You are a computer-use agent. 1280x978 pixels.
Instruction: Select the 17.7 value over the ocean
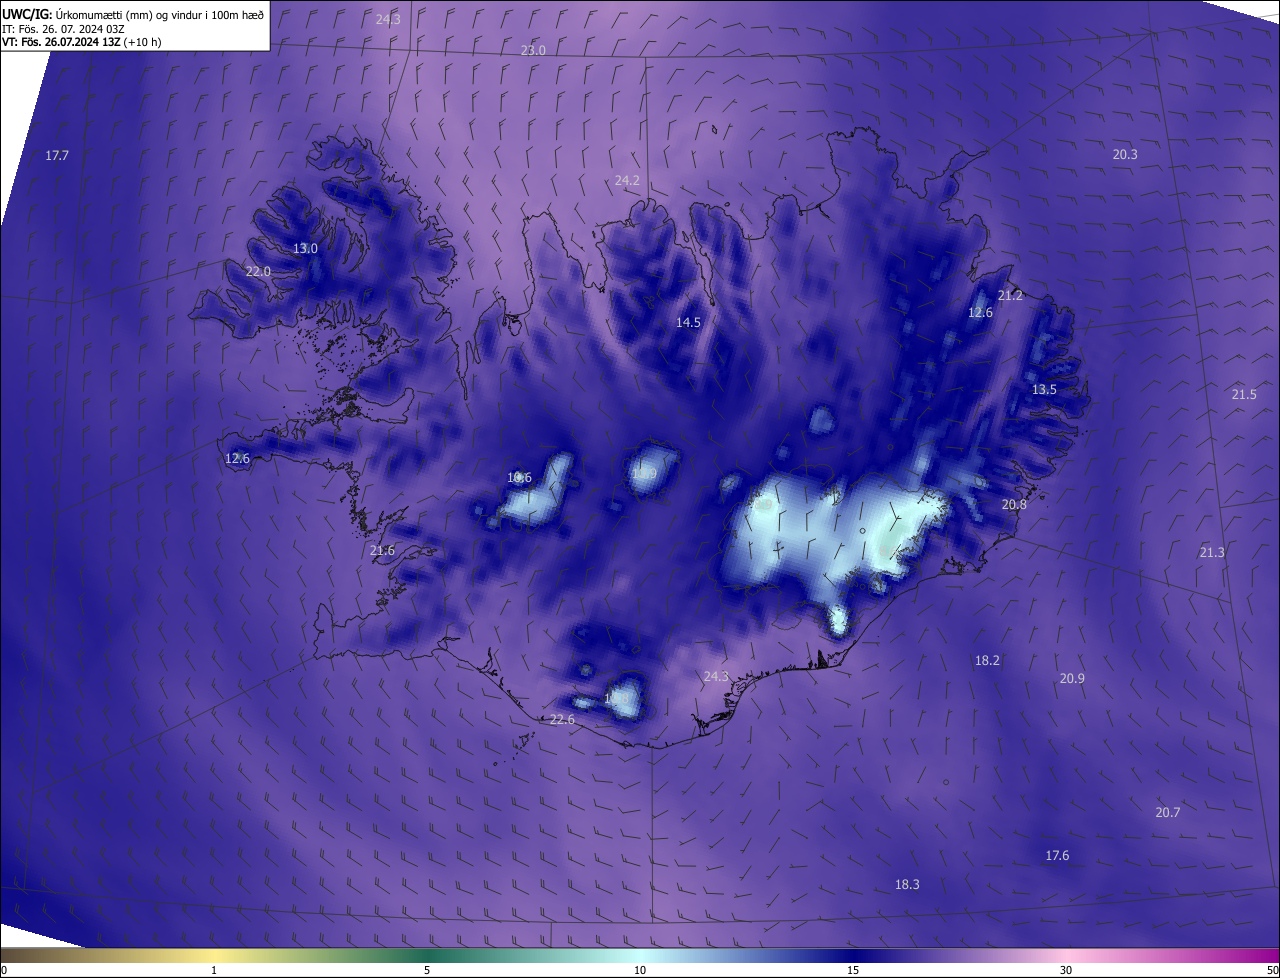click(57, 156)
